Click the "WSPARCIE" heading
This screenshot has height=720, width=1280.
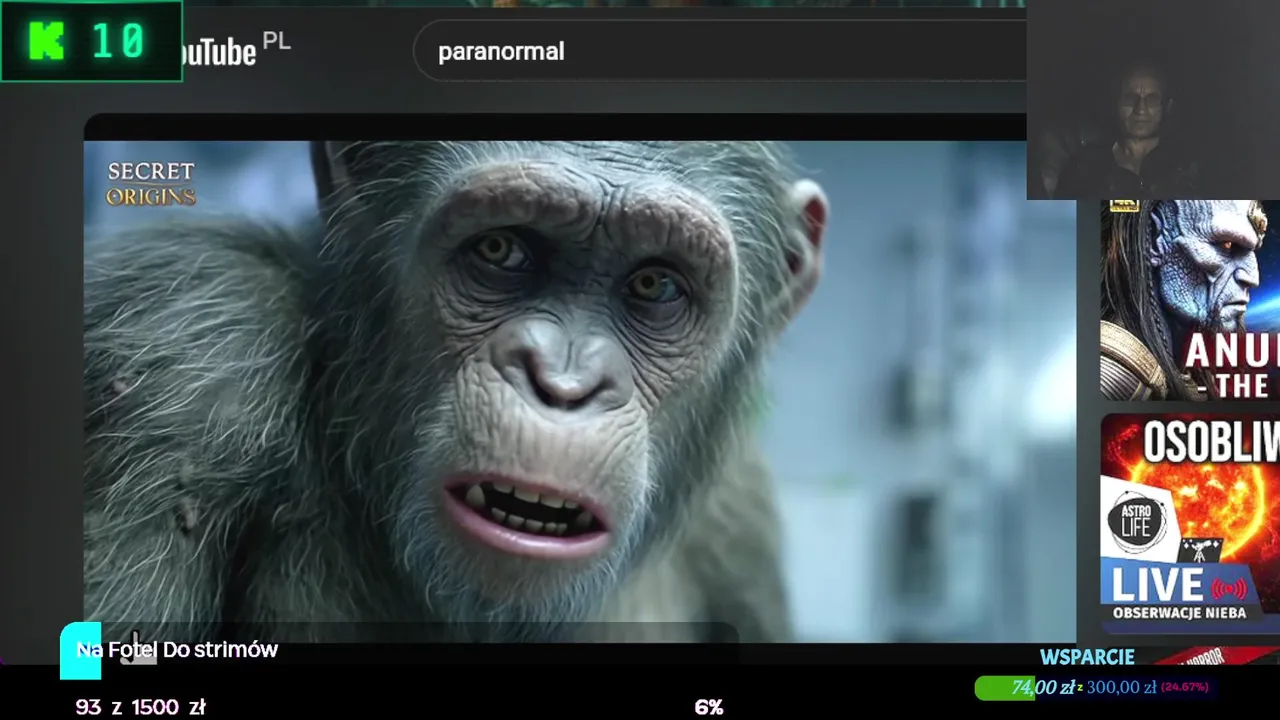[1087, 657]
